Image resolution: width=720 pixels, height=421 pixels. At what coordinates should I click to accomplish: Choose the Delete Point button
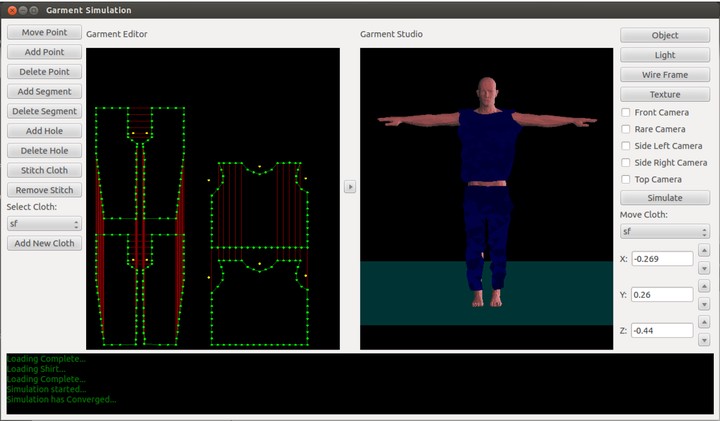click(45, 72)
